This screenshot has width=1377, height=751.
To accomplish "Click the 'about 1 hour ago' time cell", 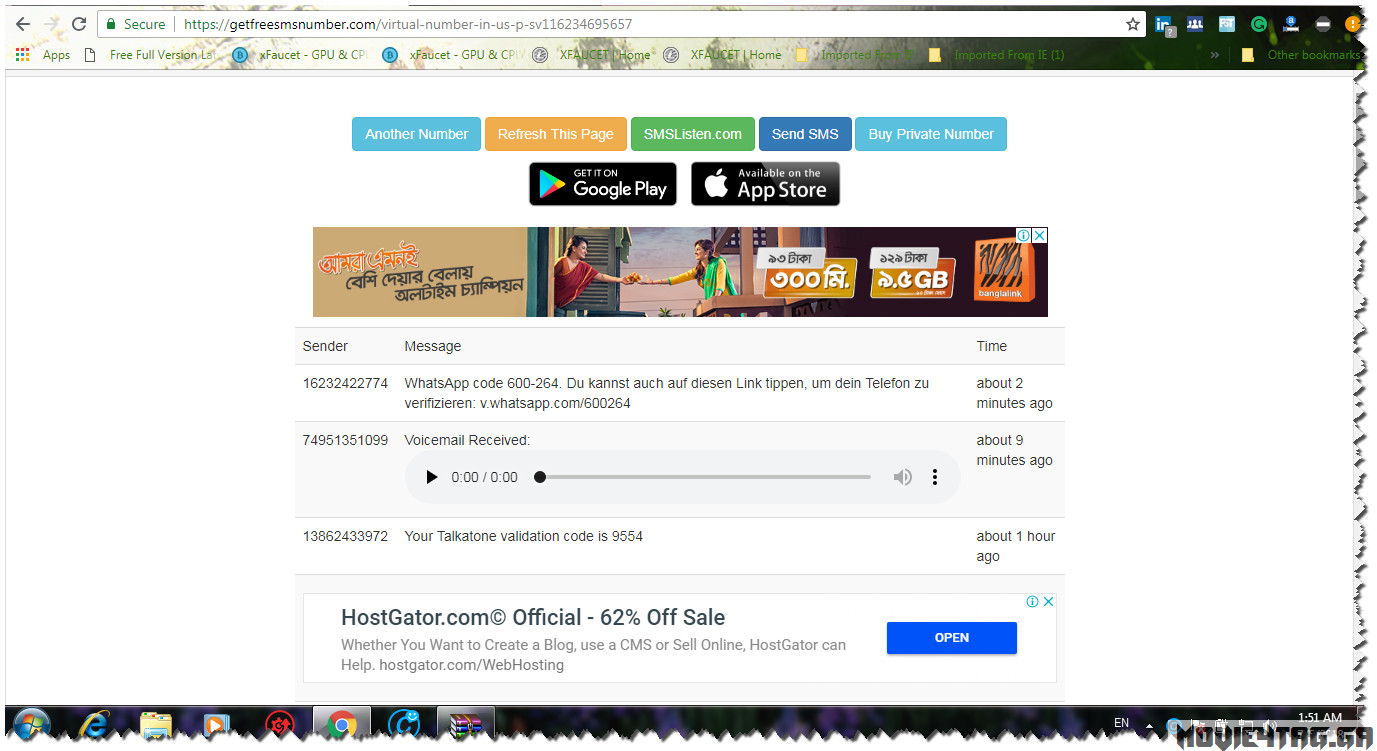I will (1016, 546).
